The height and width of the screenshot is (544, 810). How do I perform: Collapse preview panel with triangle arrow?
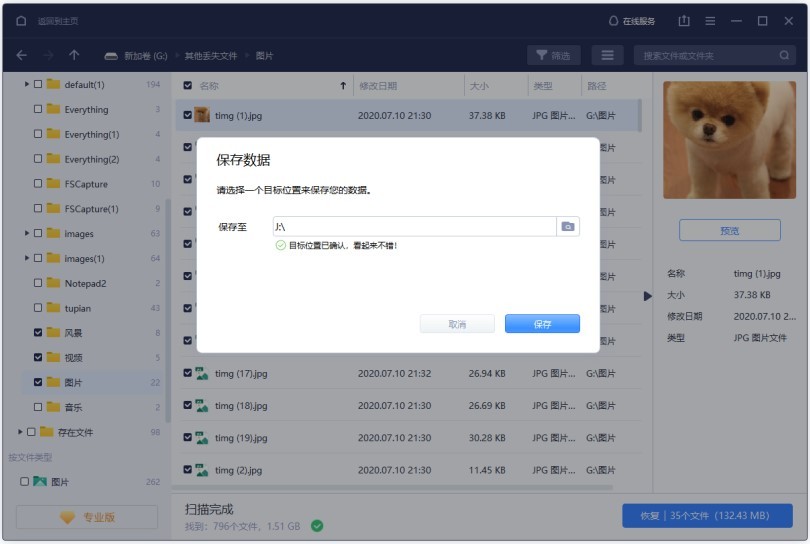tap(647, 296)
